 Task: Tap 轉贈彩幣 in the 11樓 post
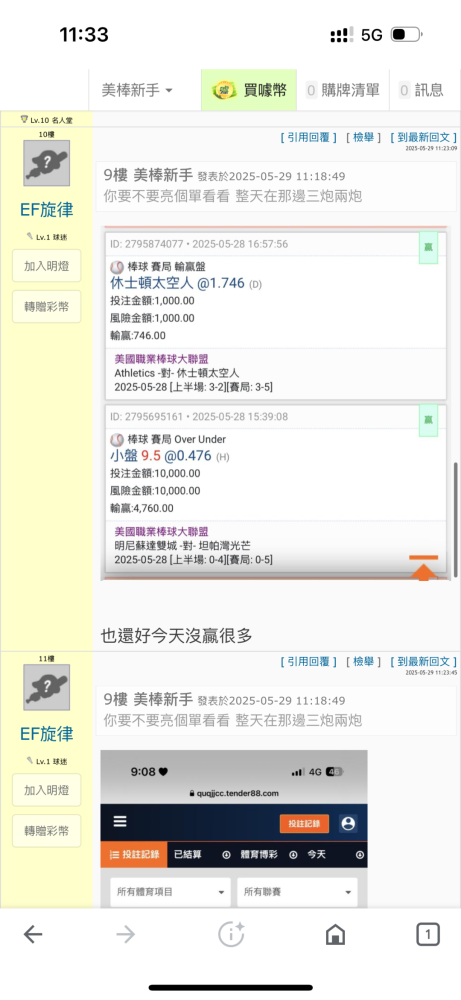pyautogui.click(x=47, y=831)
